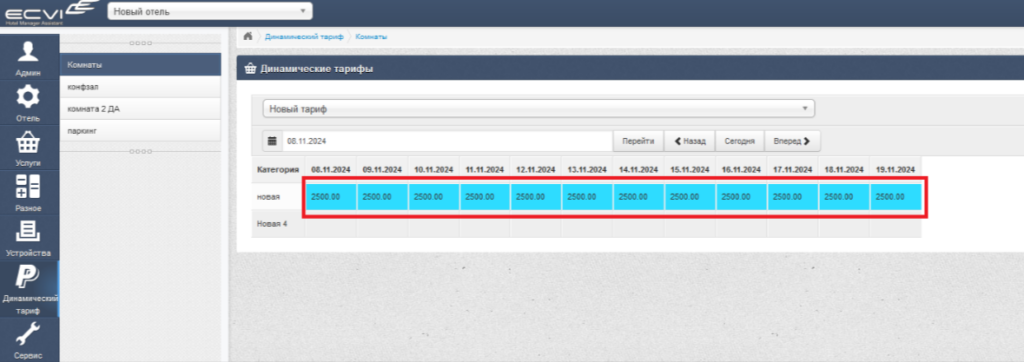Screen dimensions: 1024x362
Task: Click the home icon in breadcrumb
Action: click(x=248, y=36)
